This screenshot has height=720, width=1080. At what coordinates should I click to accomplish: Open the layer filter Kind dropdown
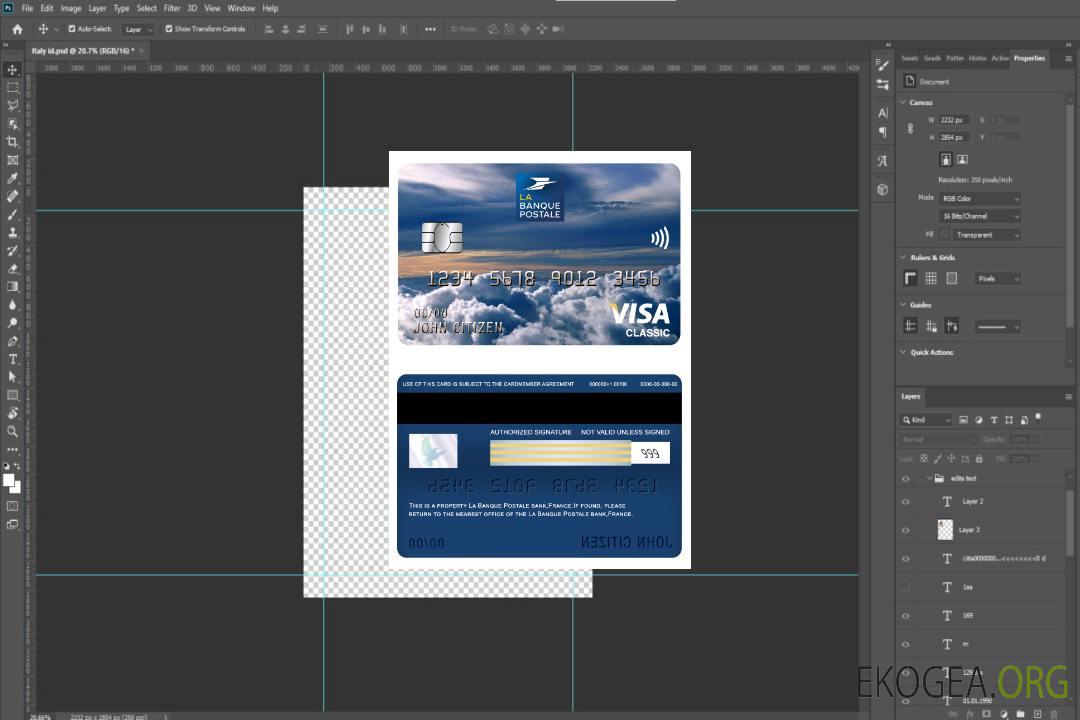(926, 420)
